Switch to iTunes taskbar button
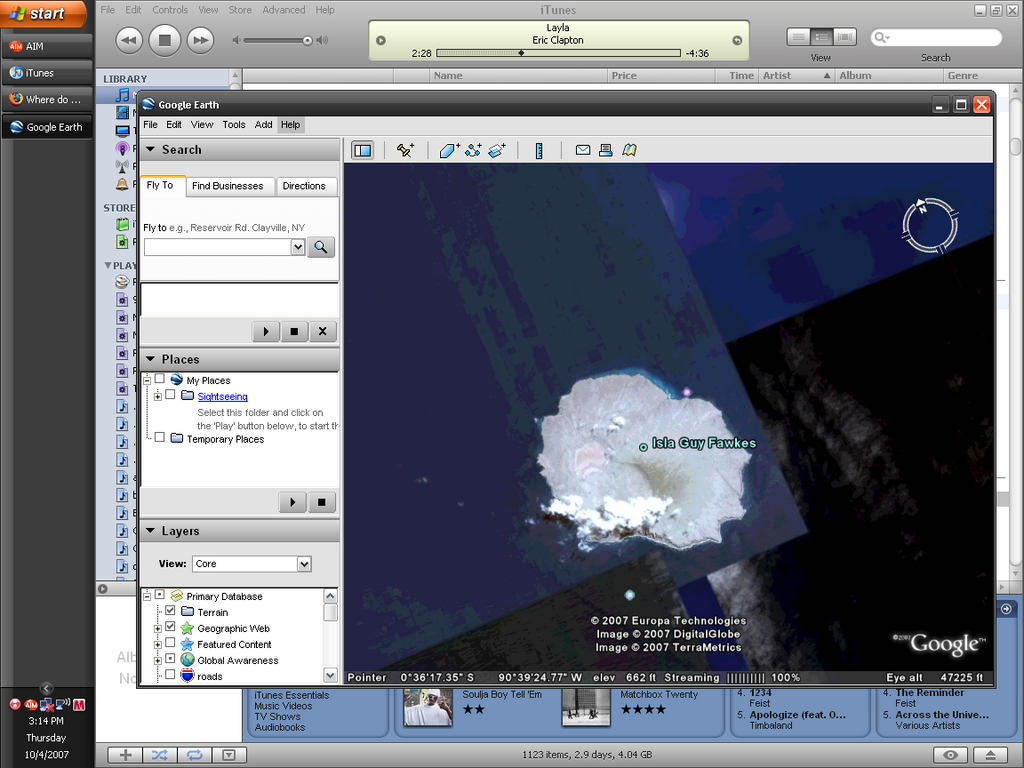The image size is (1024, 768). tap(46, 73)
